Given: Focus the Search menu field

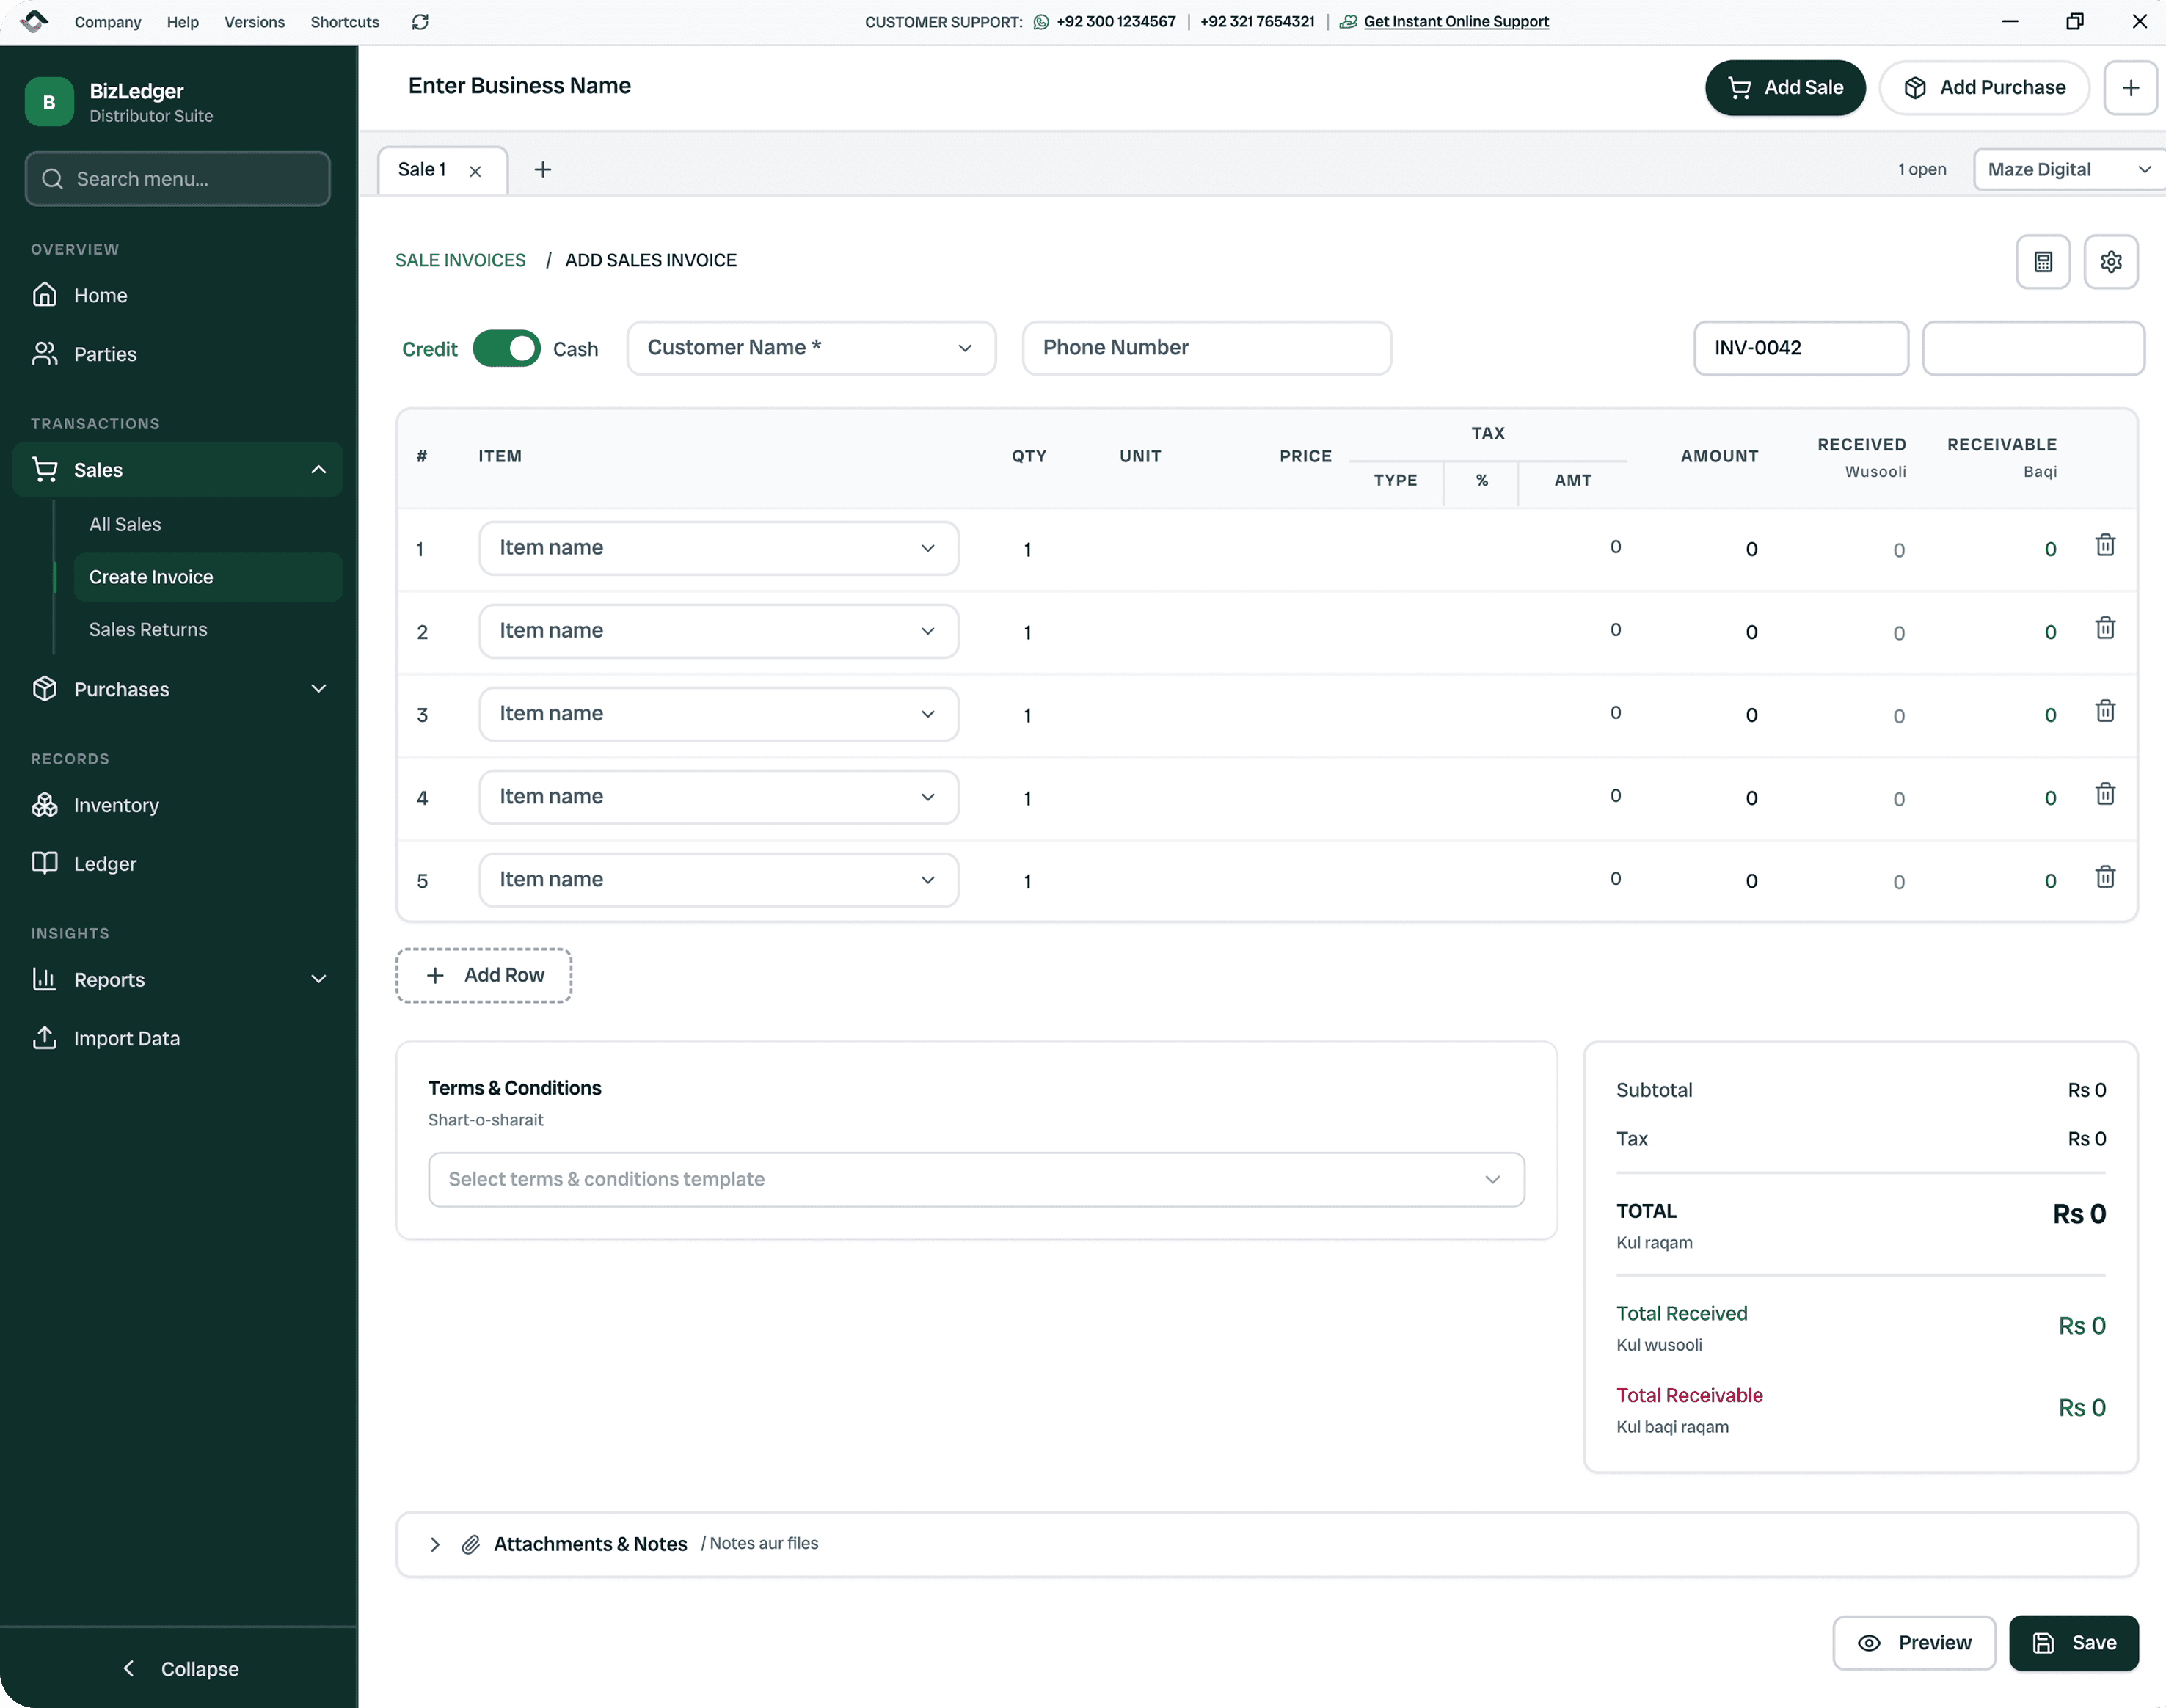Looking at the screenshot, I should (178, 179).
